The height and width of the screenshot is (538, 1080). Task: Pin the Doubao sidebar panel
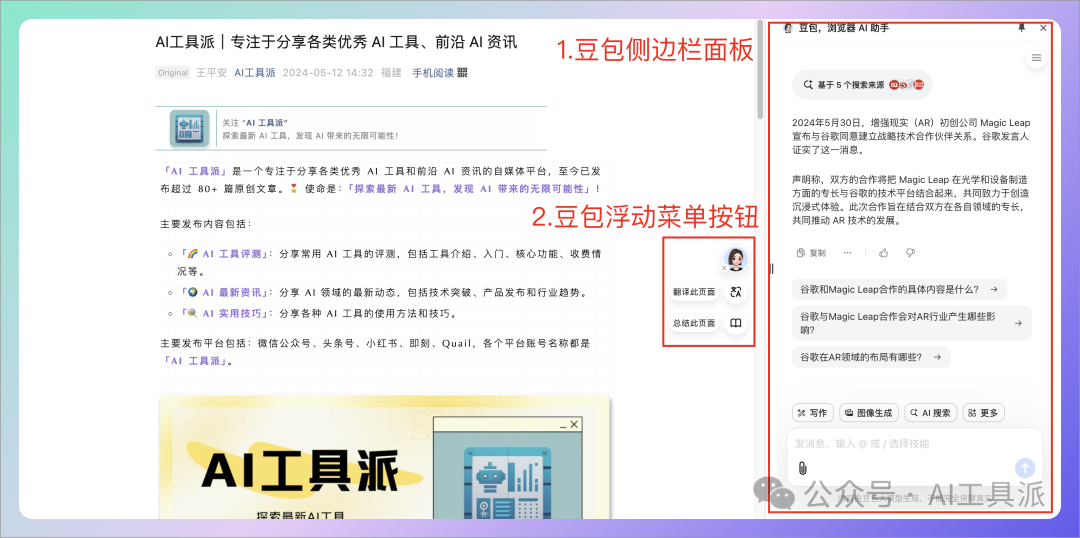(1021, 28)
